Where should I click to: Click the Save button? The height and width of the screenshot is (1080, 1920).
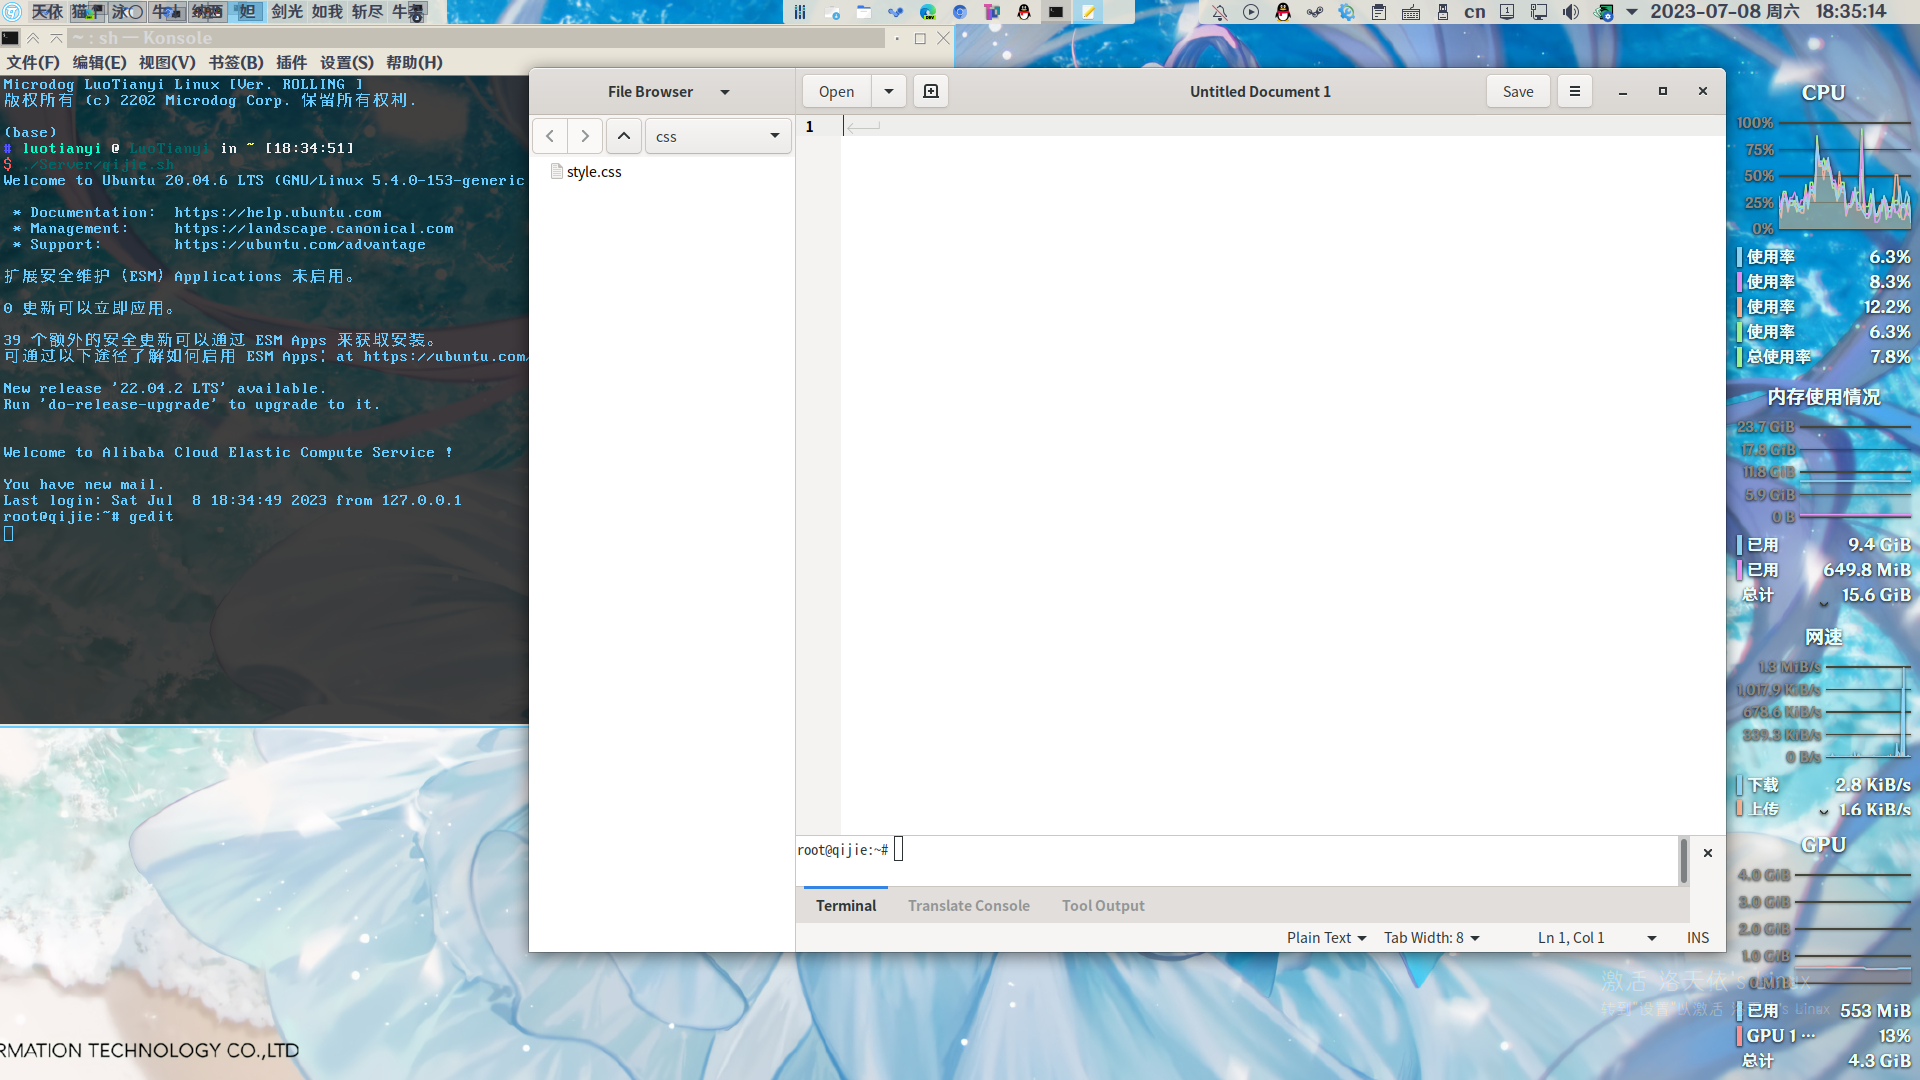[1517, 91]
